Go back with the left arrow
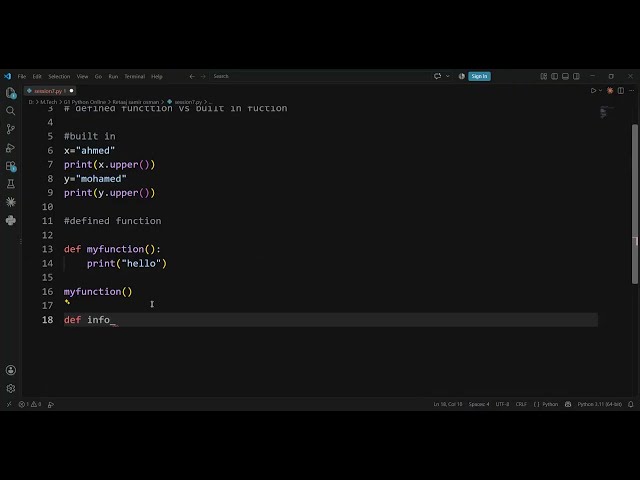This screenshot has height=480, width=640. pos(192,76)
